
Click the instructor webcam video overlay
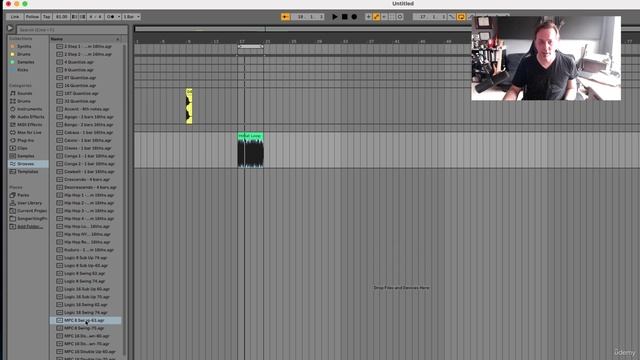click(x=546, y=58)
